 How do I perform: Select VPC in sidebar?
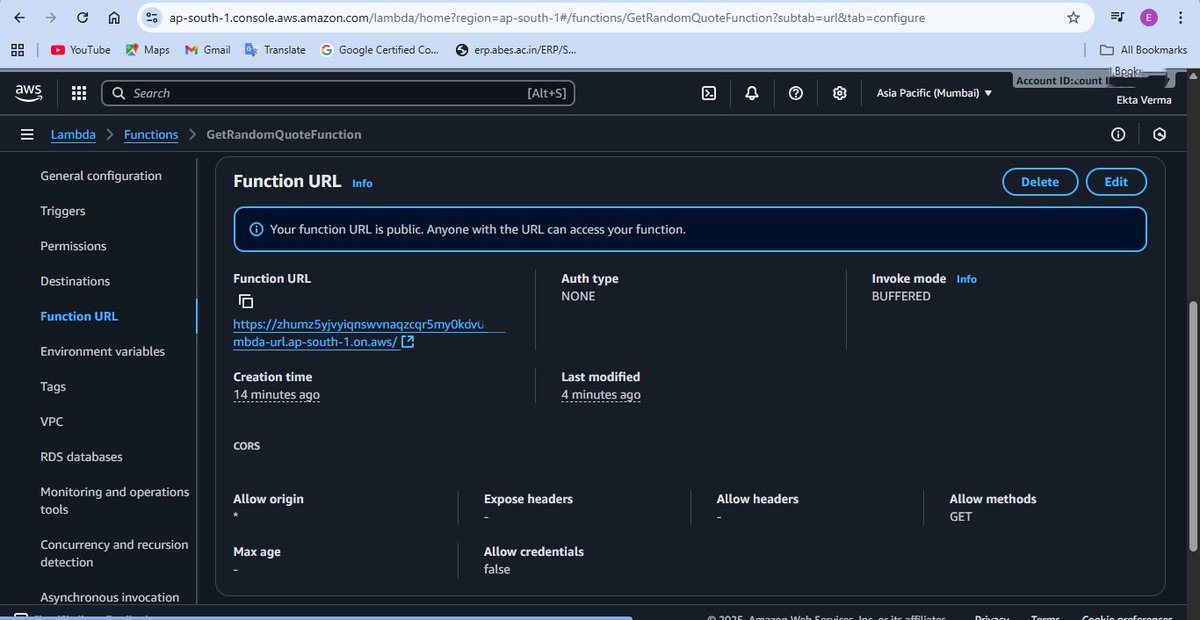click(x=52, y=421)
